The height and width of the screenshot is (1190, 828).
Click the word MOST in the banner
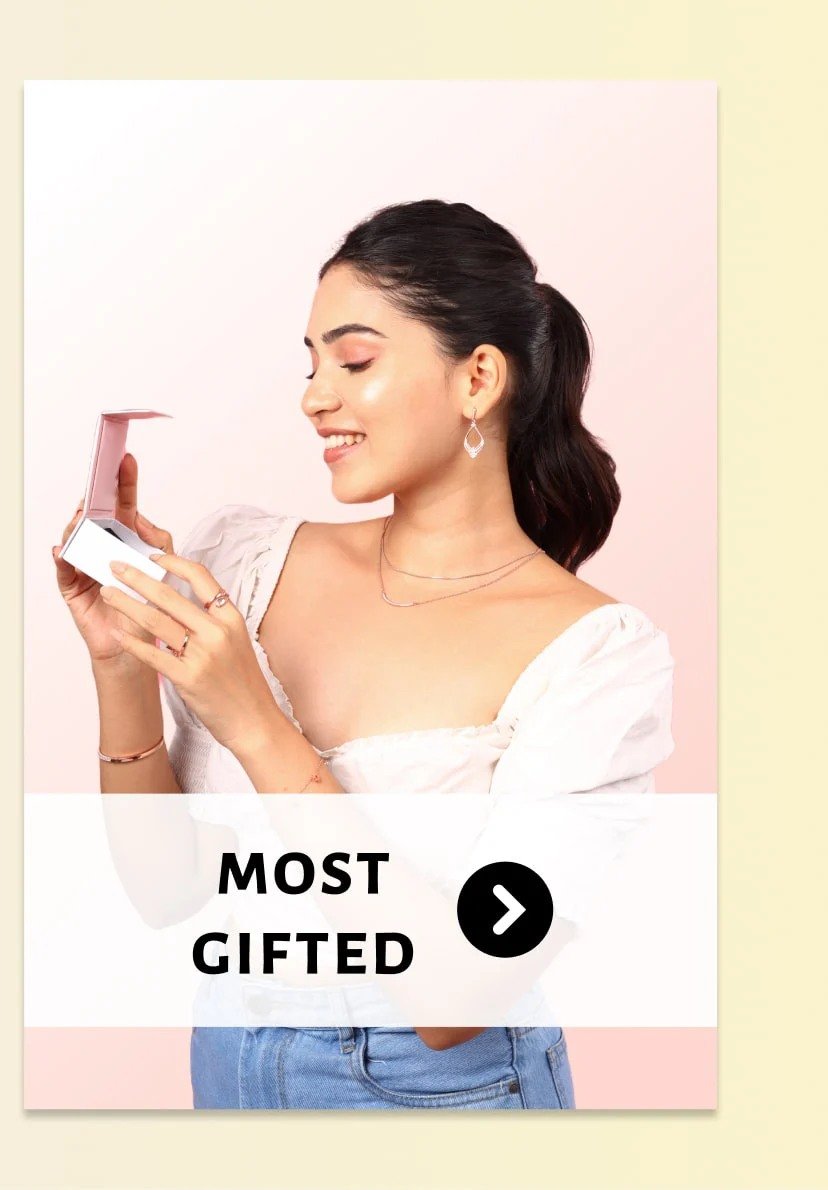pyautogui.click(x=304, y=874)
